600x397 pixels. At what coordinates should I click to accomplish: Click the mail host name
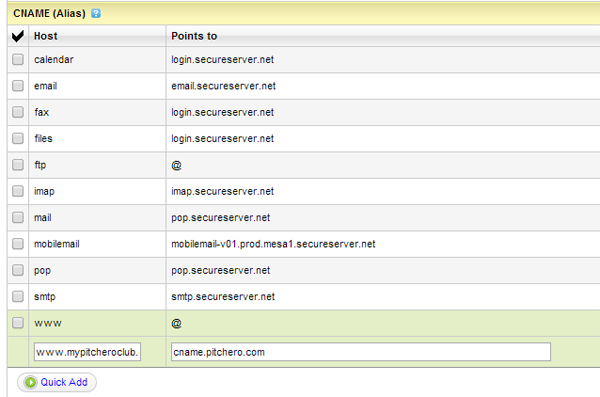43,217
